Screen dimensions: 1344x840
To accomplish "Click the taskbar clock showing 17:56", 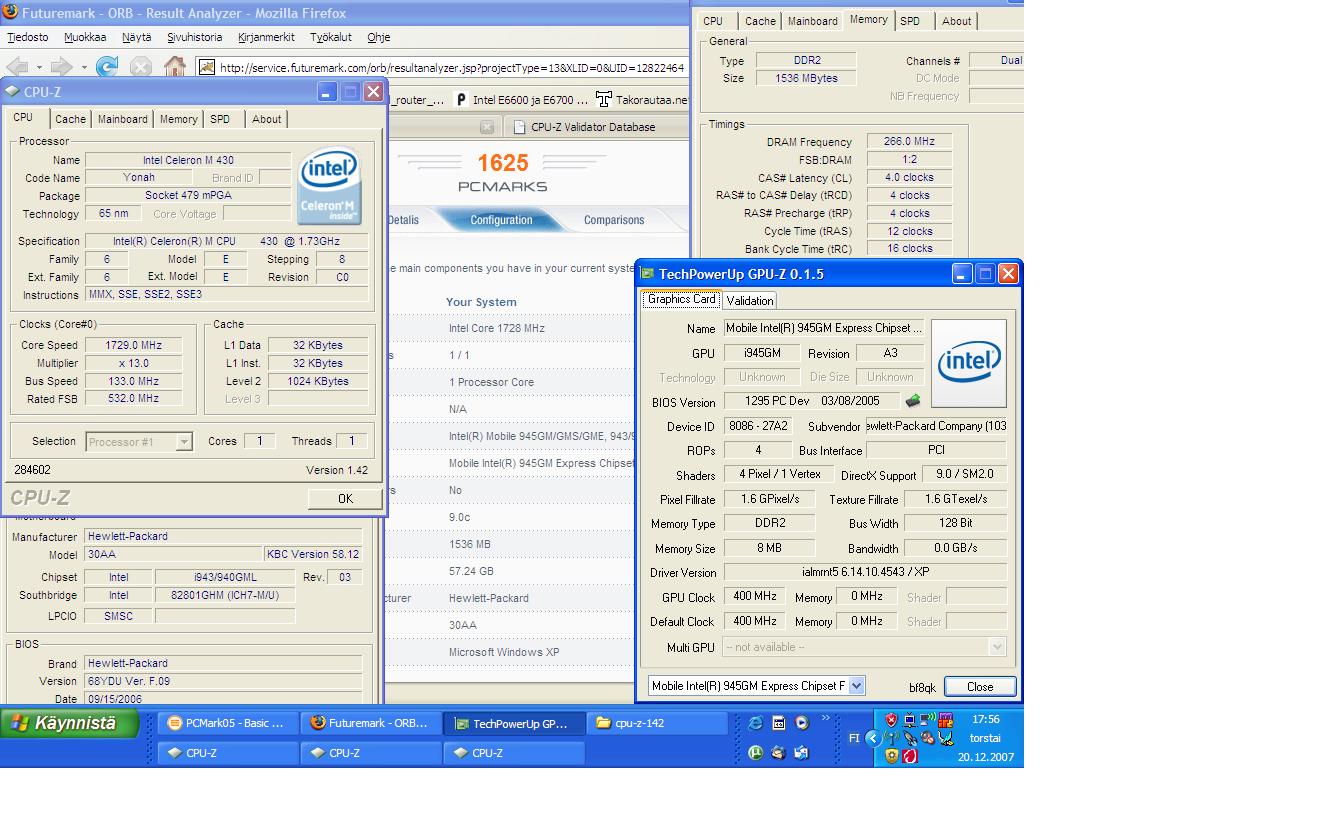I will pos(985,719).
